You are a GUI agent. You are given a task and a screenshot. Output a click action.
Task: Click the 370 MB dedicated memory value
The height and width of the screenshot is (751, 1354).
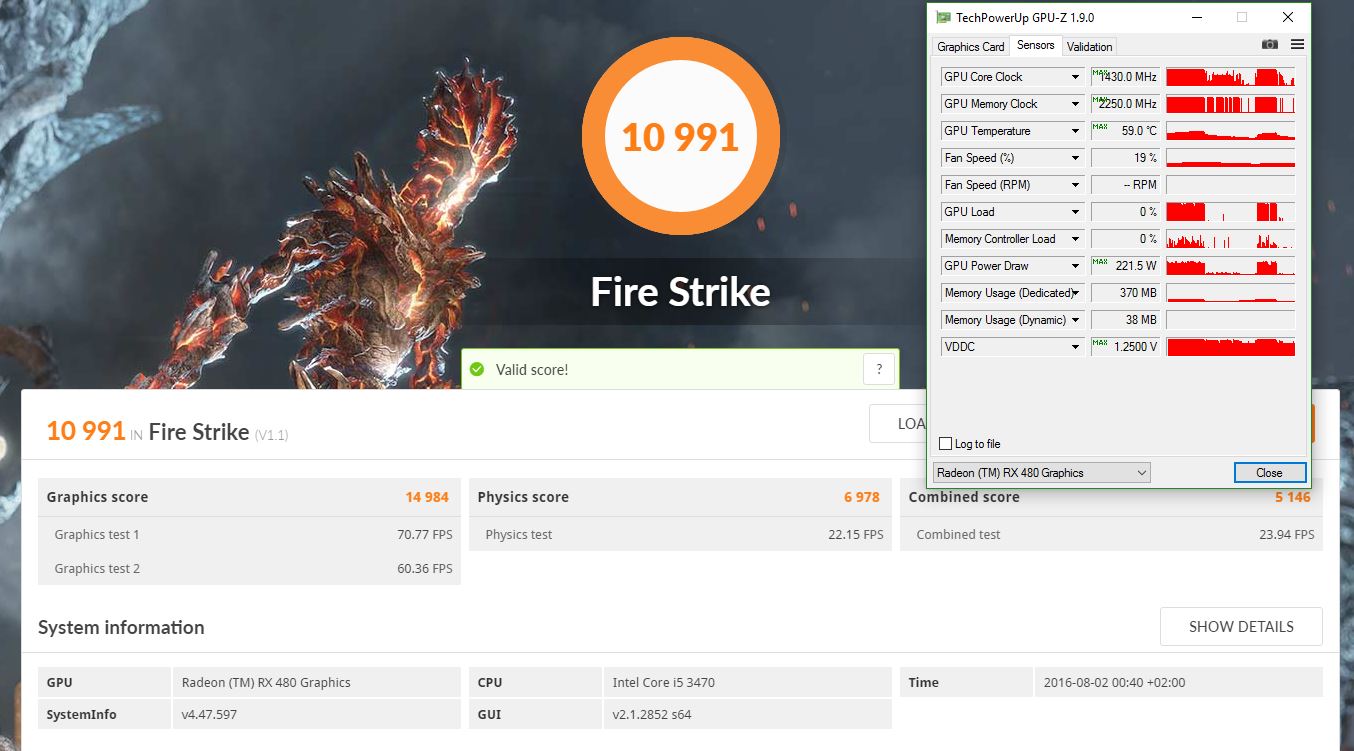pos(1125,293)
